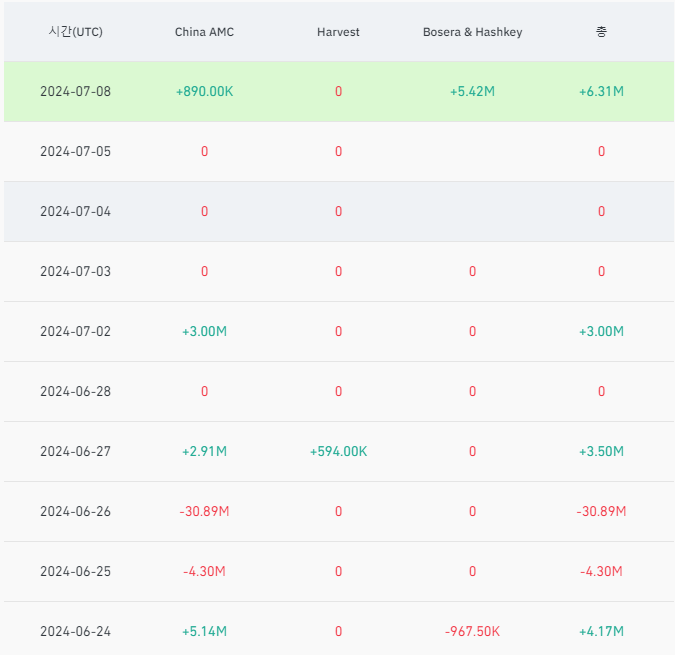This screenshot has height=655, width=675.
Task: Click total 0 in the 2024-06-28 row
Action: click(x=601, y=392)
